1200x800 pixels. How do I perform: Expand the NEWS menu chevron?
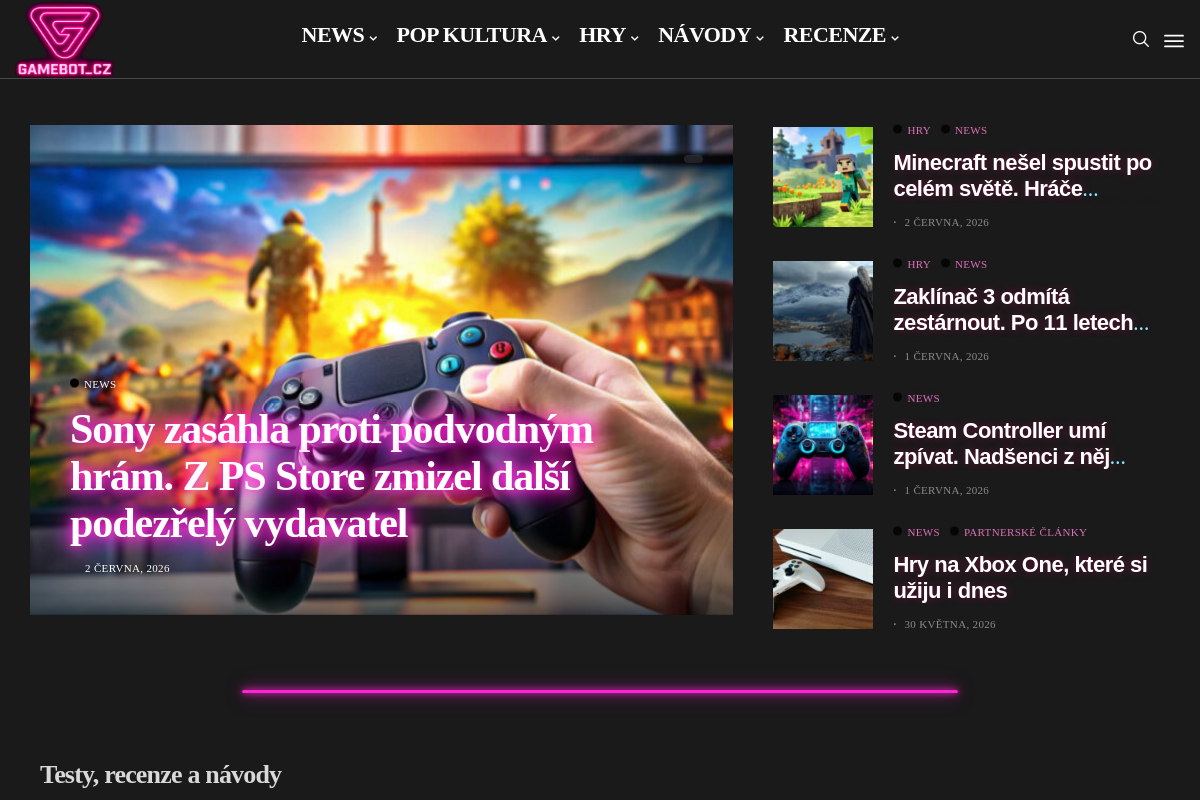tap(373, 37)
